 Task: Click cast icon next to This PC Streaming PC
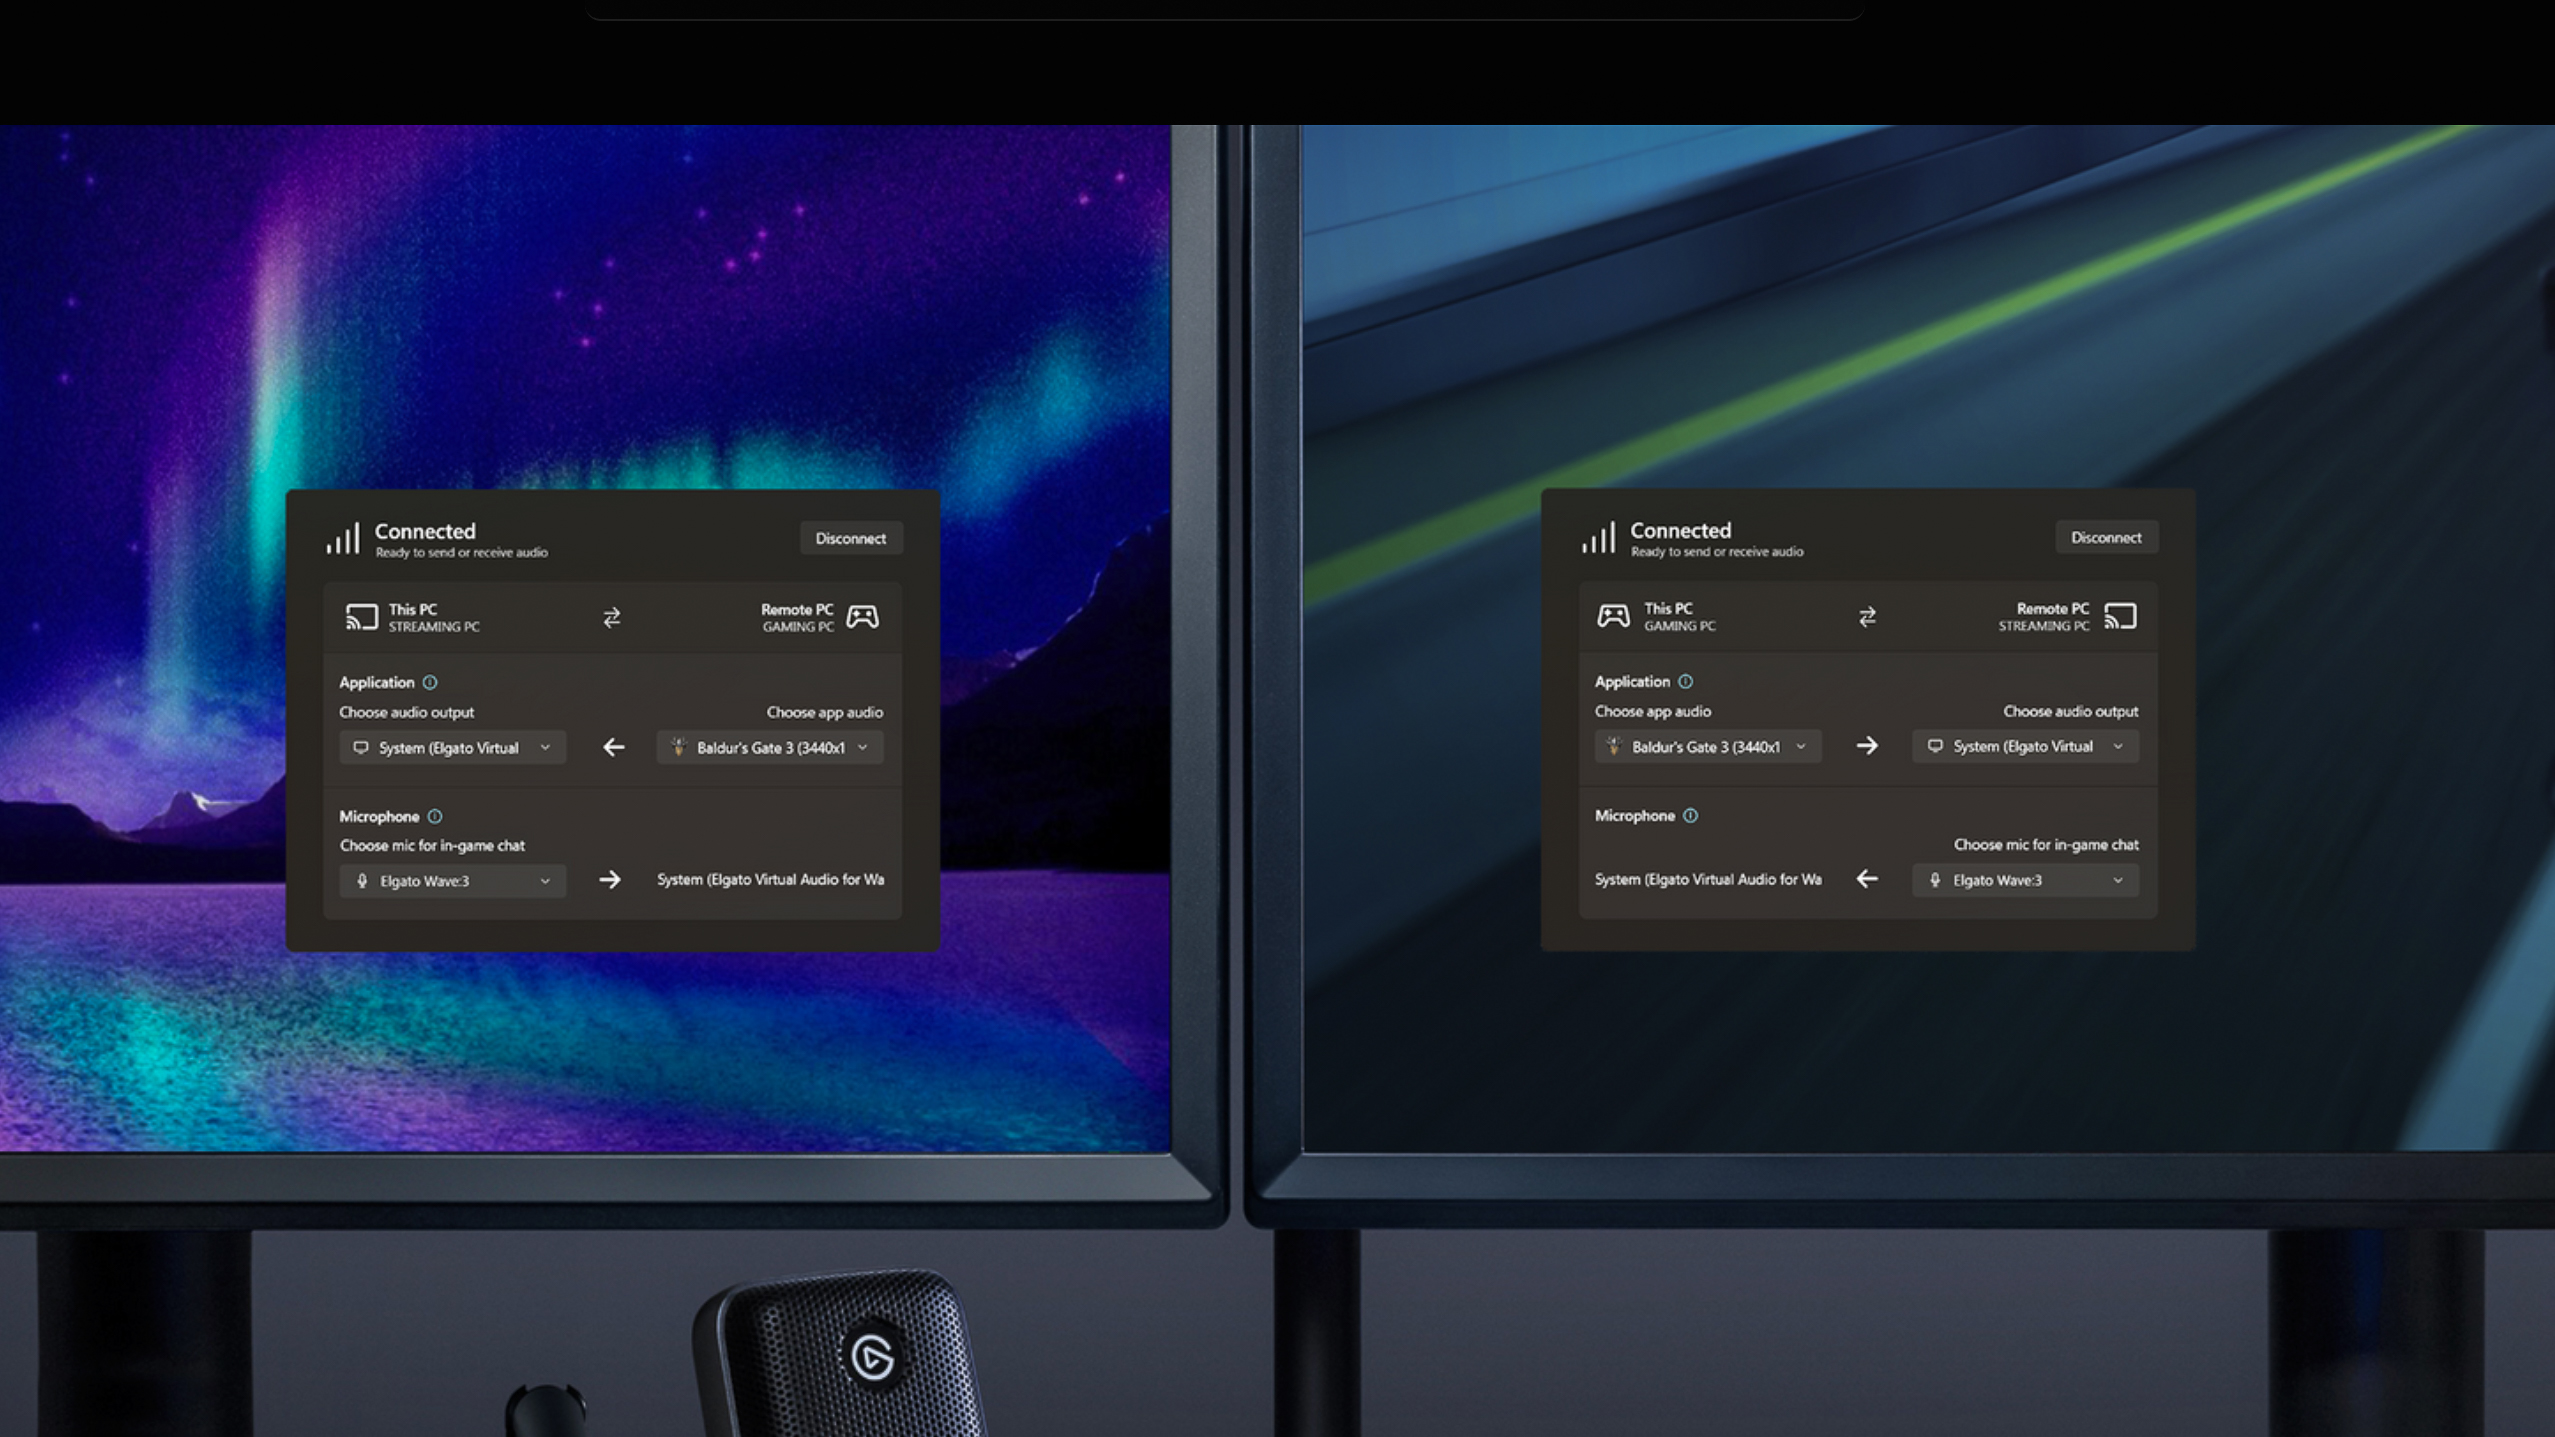tap(361, 617)
